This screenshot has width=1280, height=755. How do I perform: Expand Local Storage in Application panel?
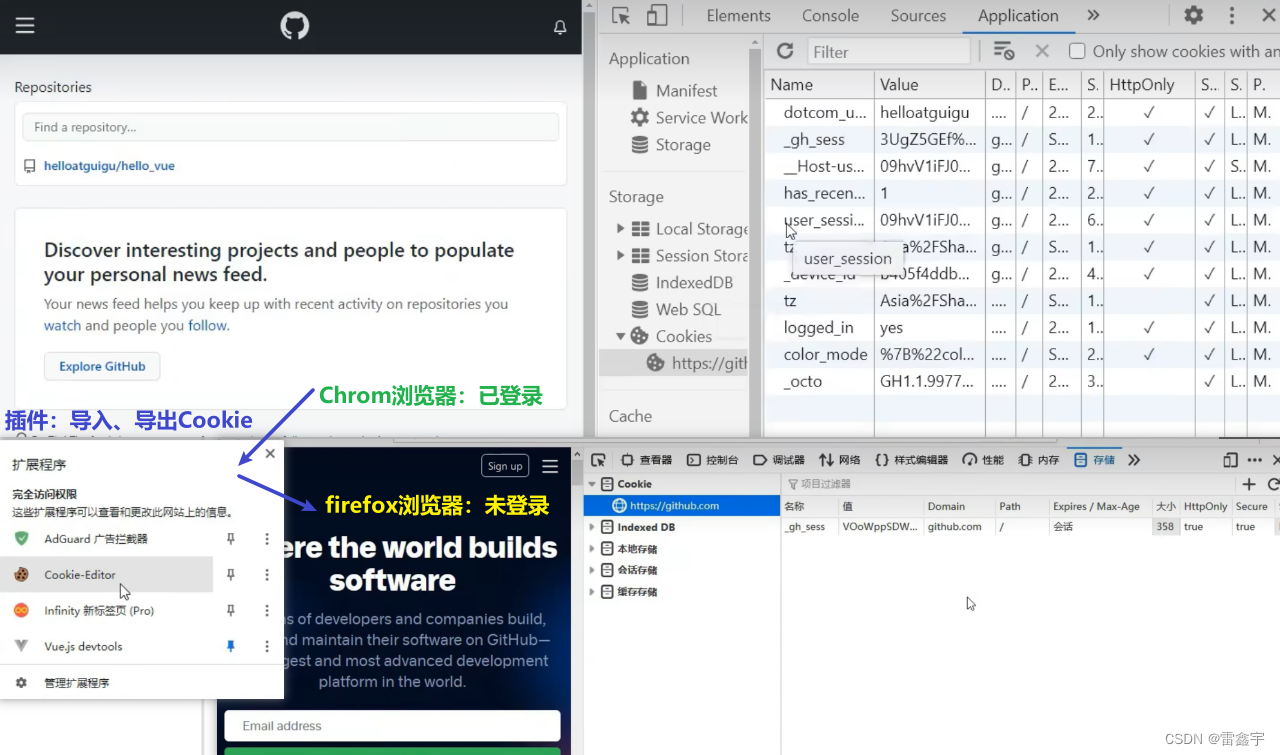[x=621, y=228]
